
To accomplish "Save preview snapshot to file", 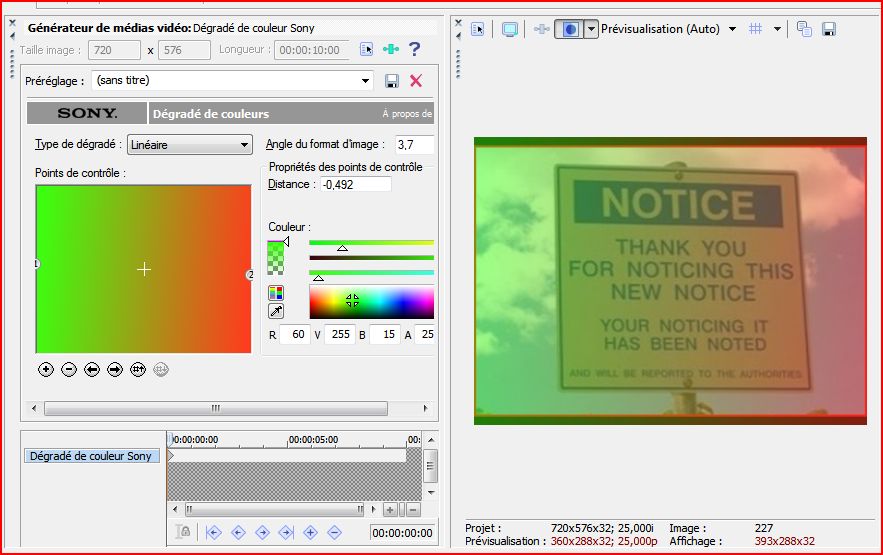I will tap(829, 29).
